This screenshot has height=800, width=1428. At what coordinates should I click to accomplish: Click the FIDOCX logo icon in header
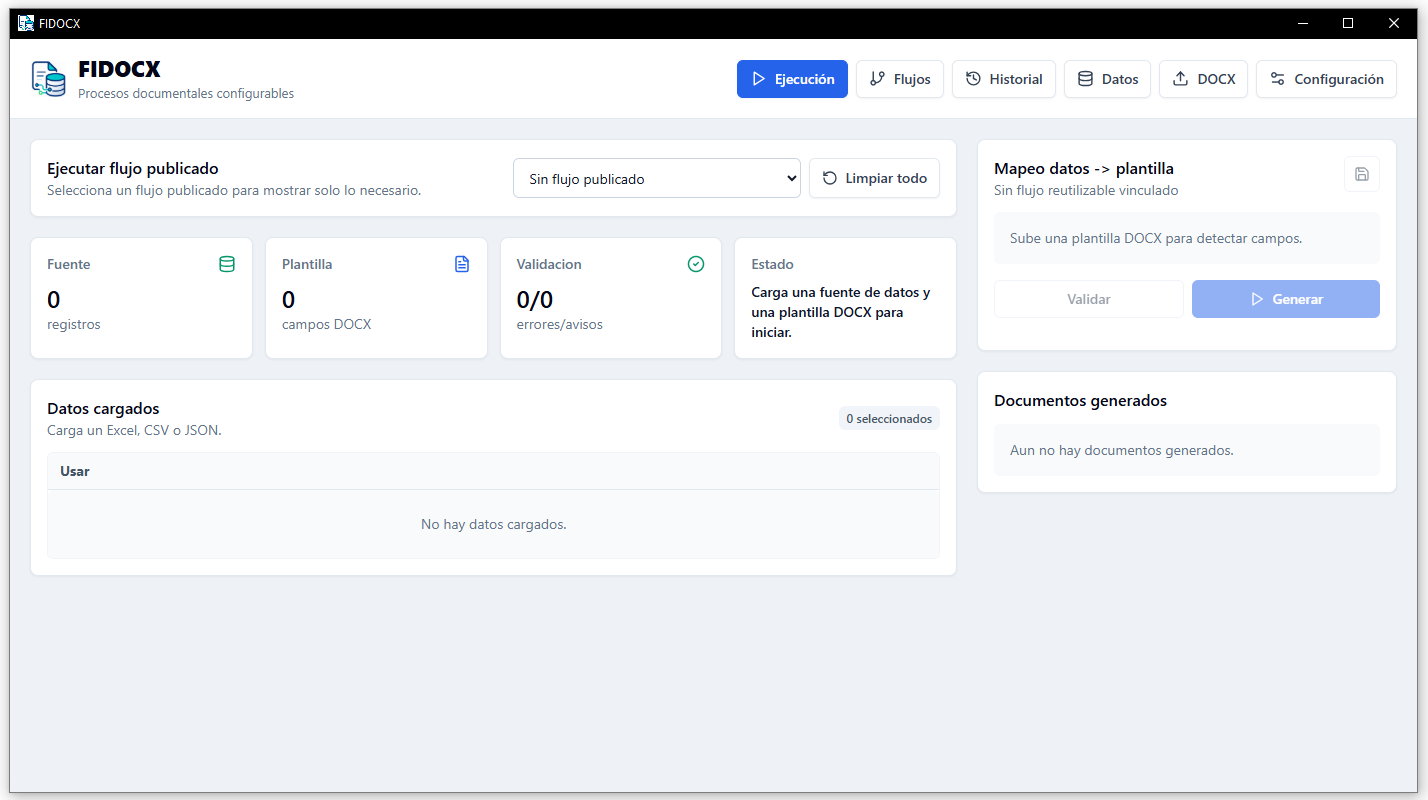click(48, 79)
